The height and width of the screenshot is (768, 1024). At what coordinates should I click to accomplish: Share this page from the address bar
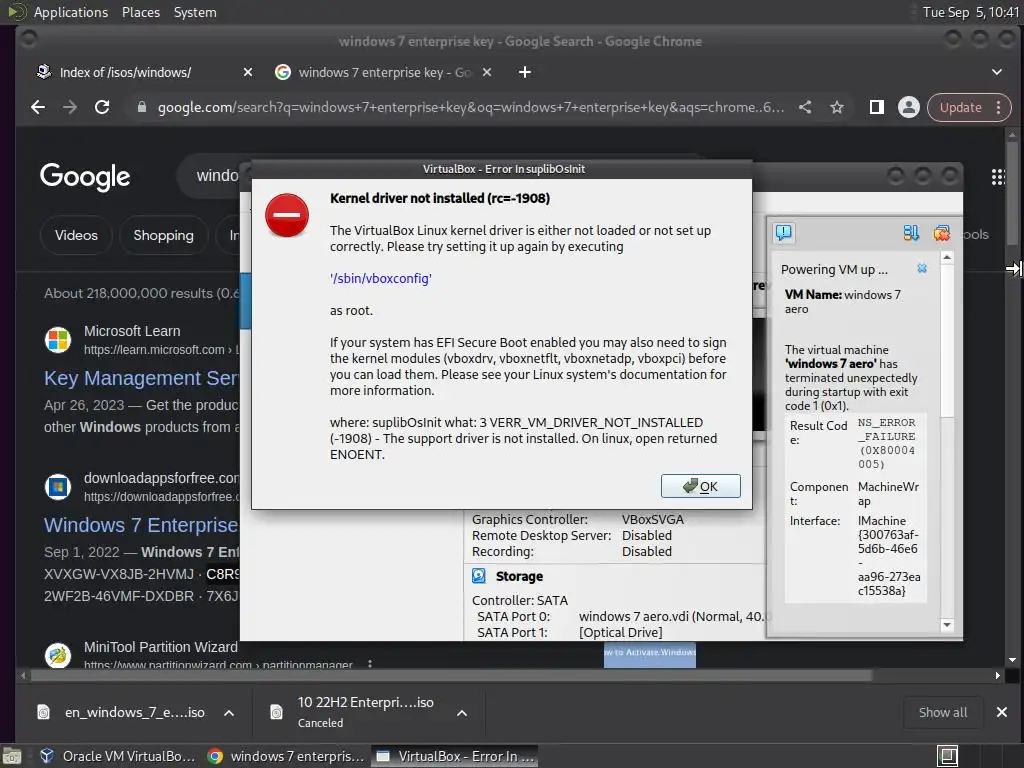805,107
